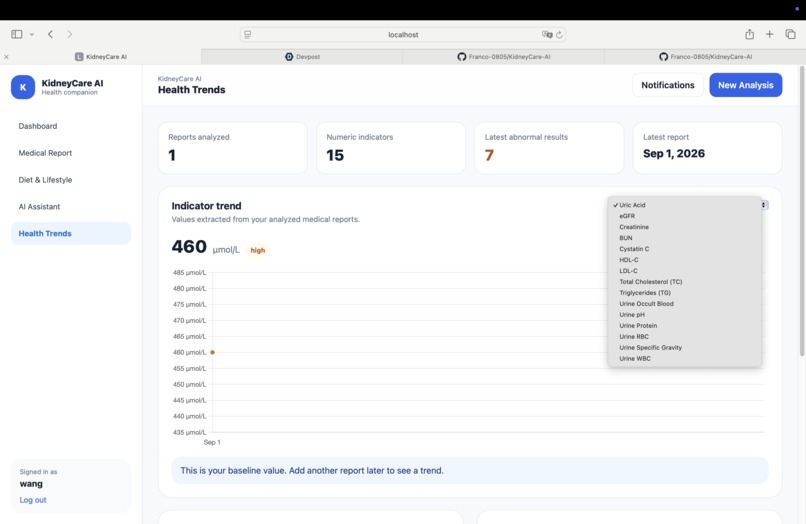Click the blue K KidneyCare logo
This screenshot has width=806, height=524.
click(23, 87)
